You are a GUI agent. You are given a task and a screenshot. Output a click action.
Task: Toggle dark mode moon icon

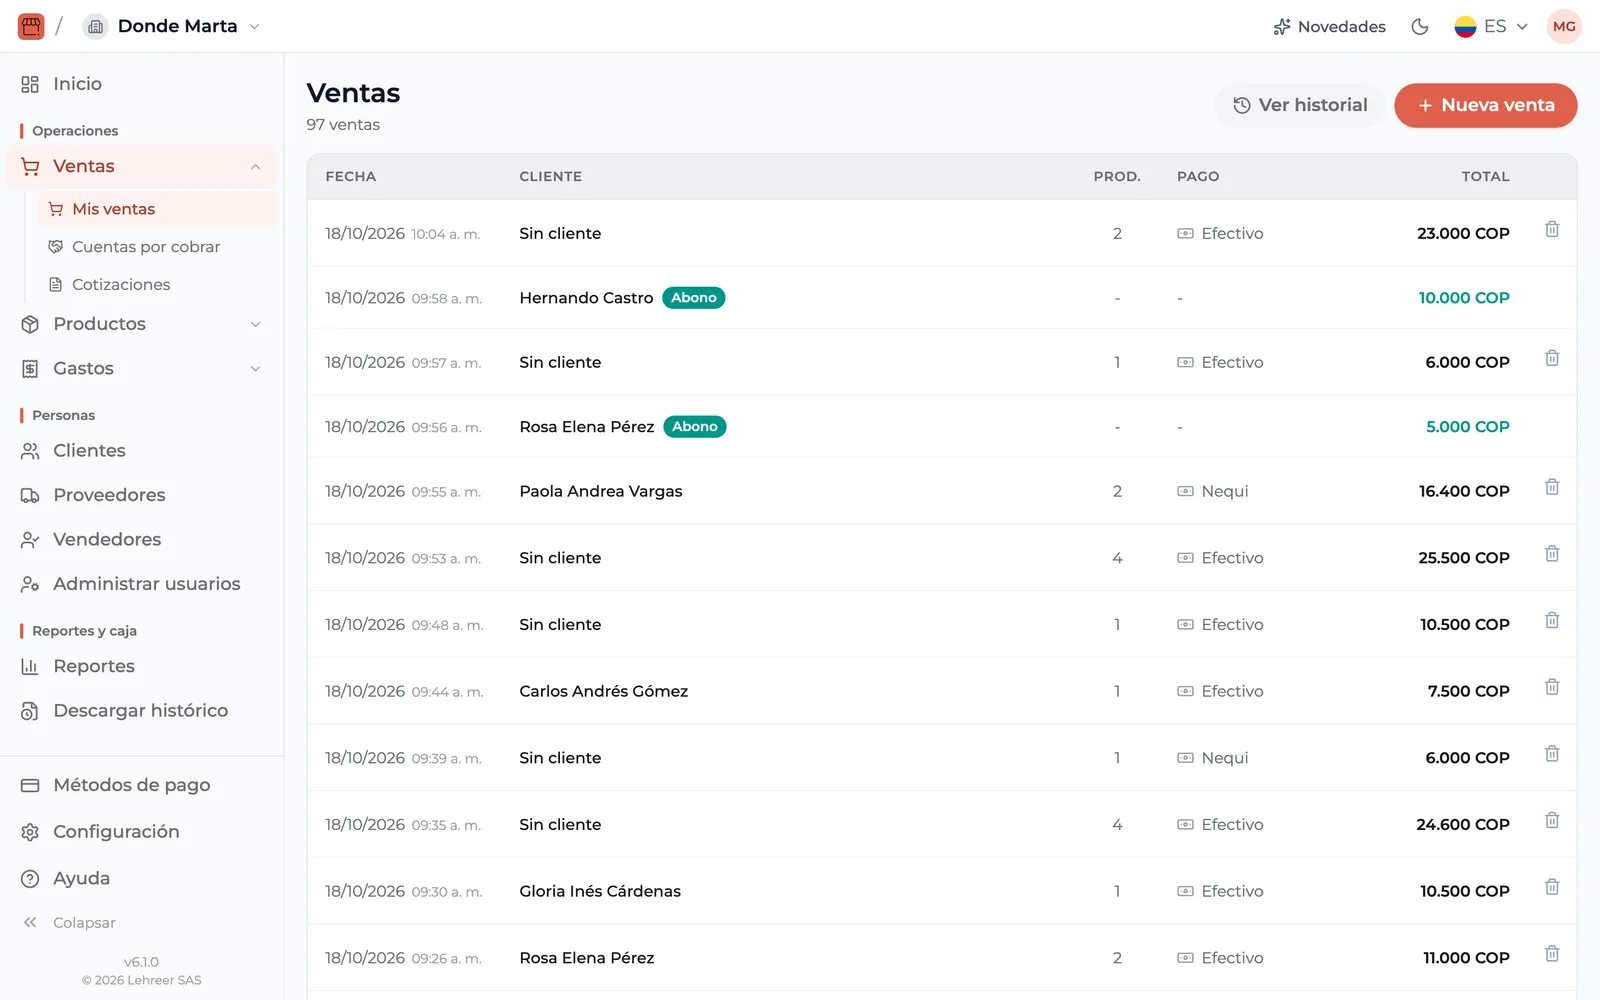(1420, 27)
